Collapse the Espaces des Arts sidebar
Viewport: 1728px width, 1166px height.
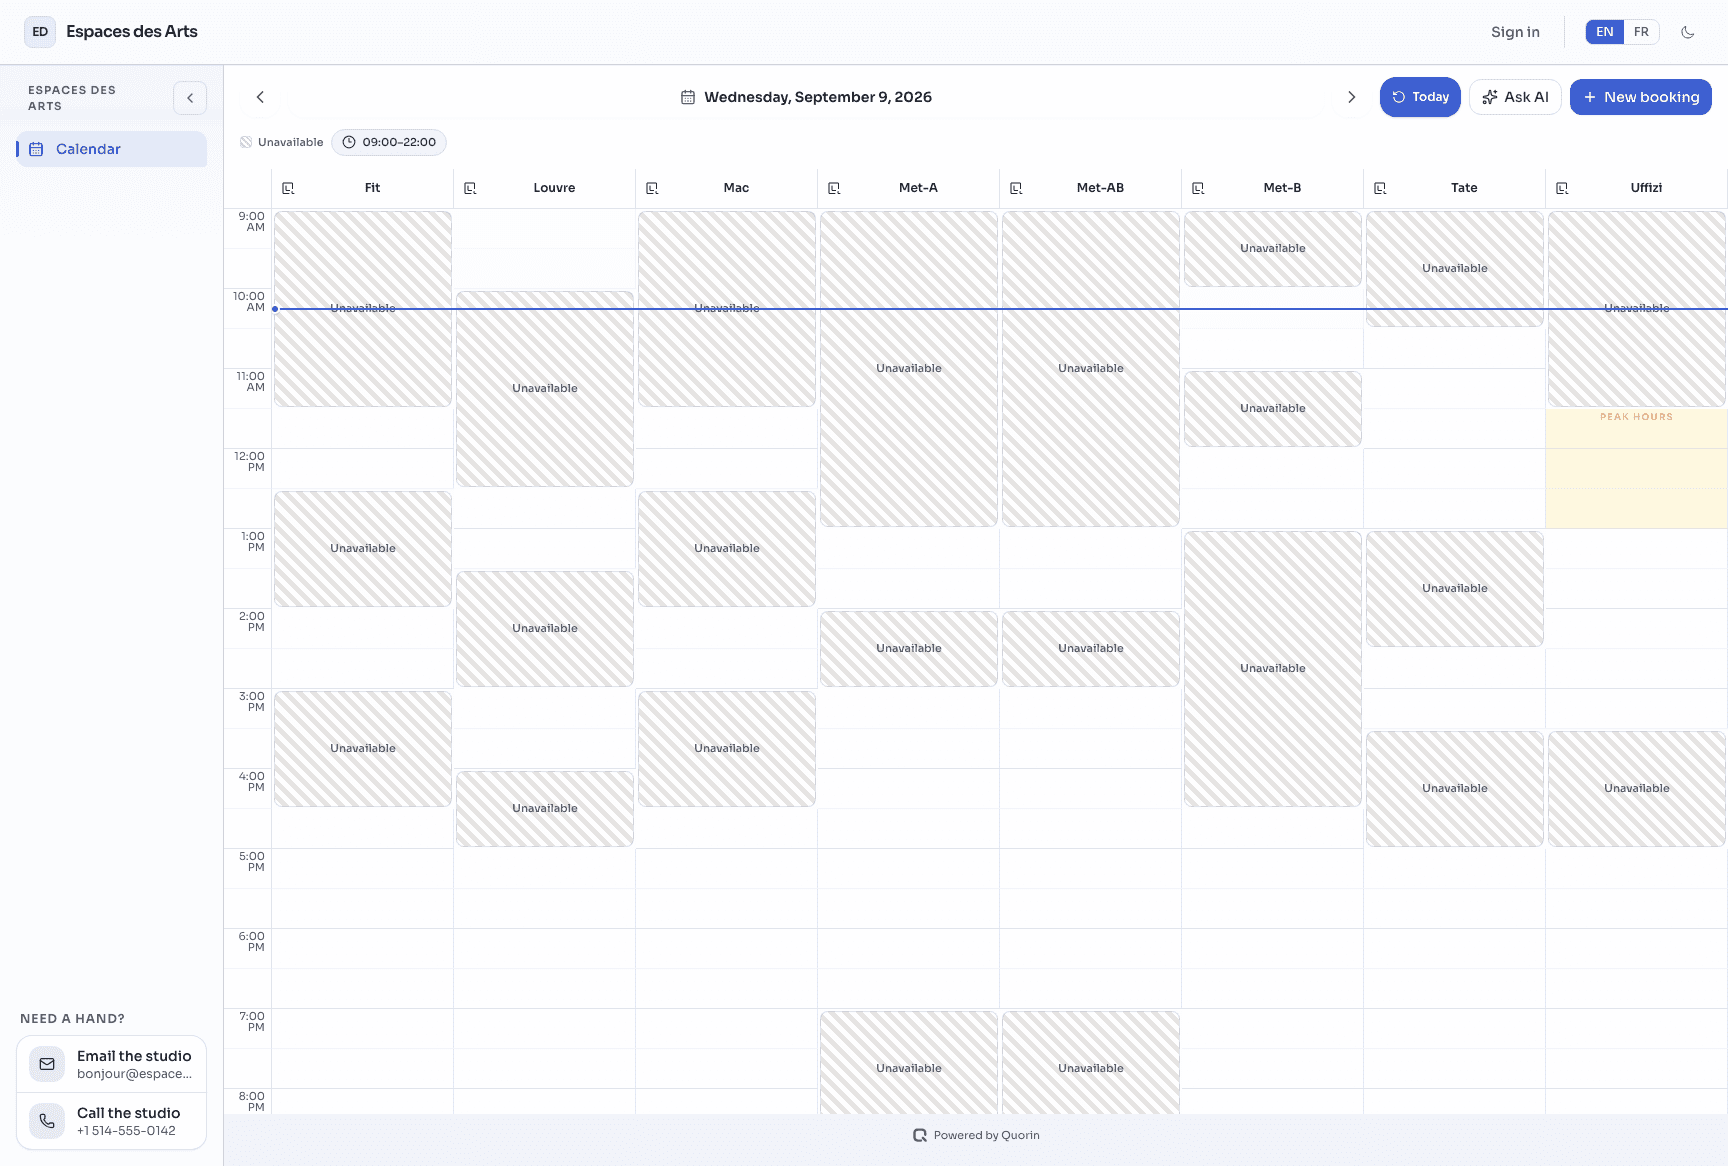tap(190, 98)
